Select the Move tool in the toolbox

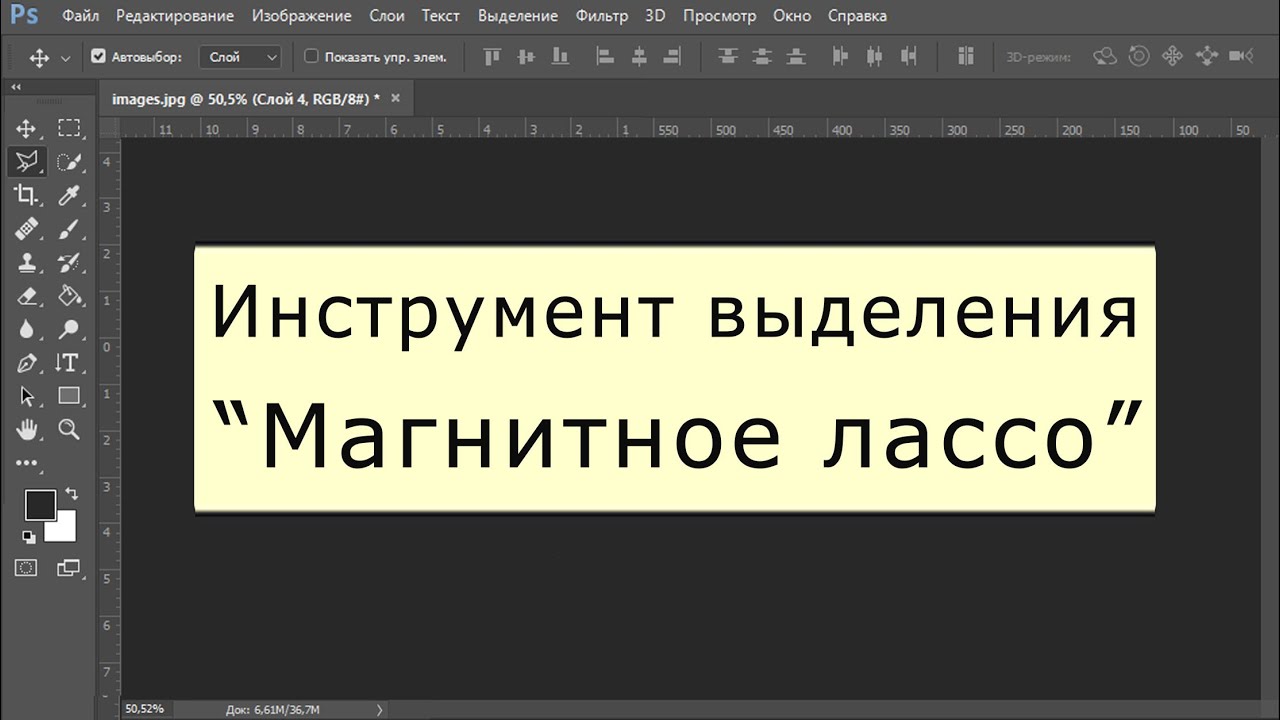tap(26, 128)
